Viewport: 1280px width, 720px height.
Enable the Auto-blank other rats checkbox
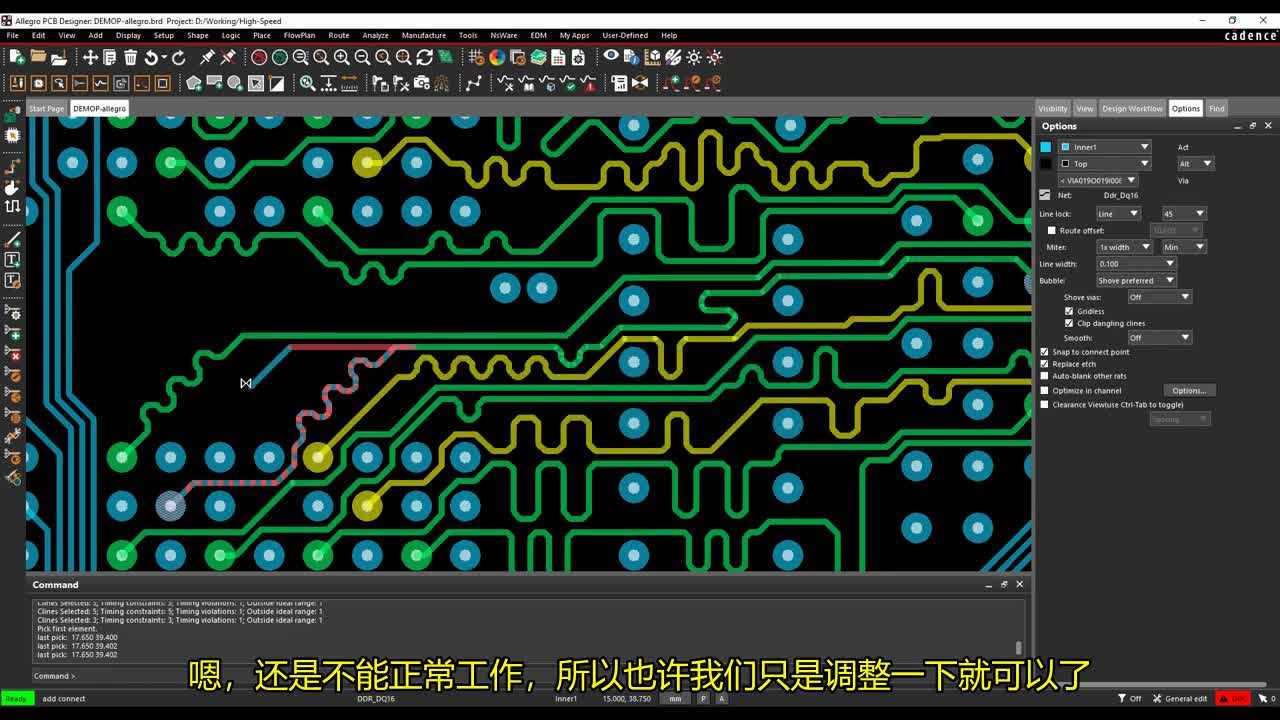1043,376
